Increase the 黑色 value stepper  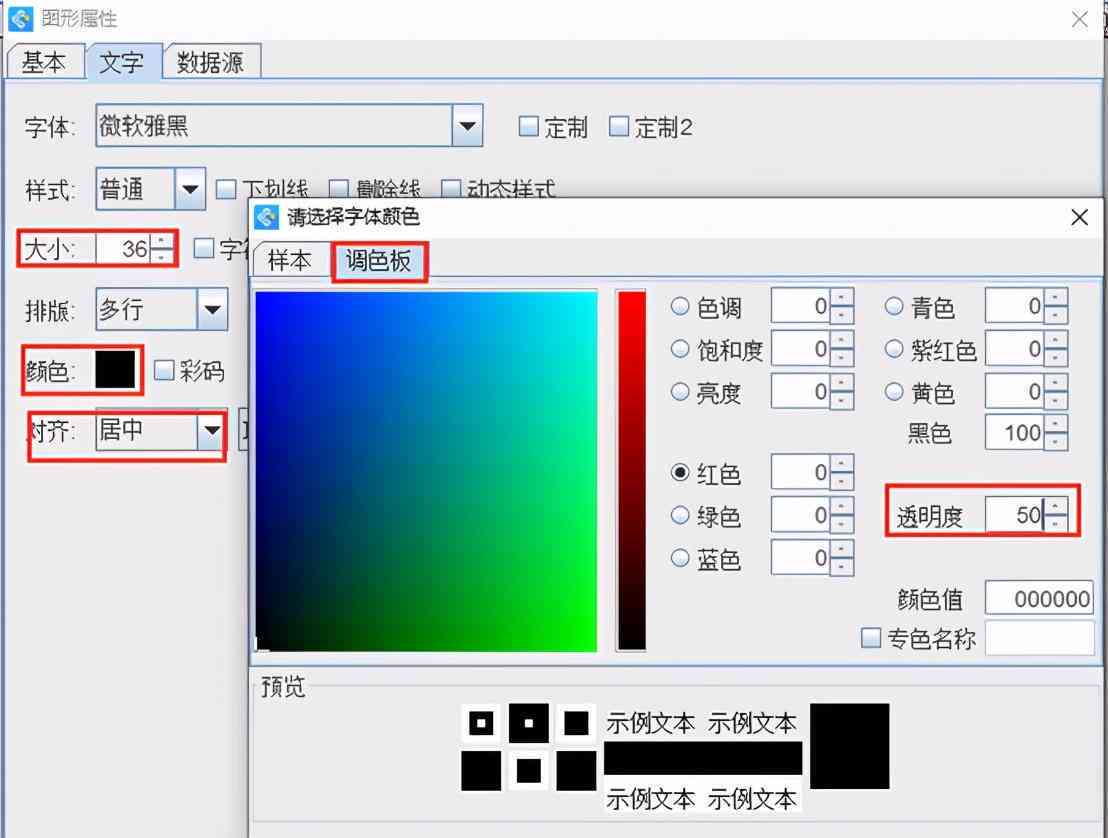(1055, 424)
